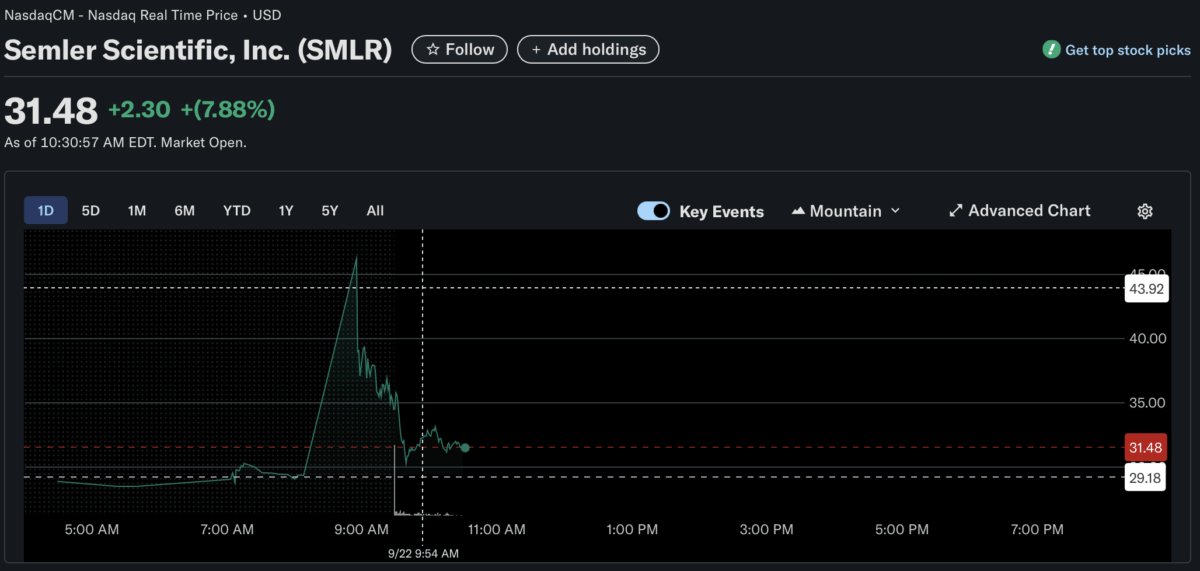The width and height of the screenshot is (1200, 571).
Task: Show the 5Y price range
Action: pyautogui.click(x=330, y=210)
